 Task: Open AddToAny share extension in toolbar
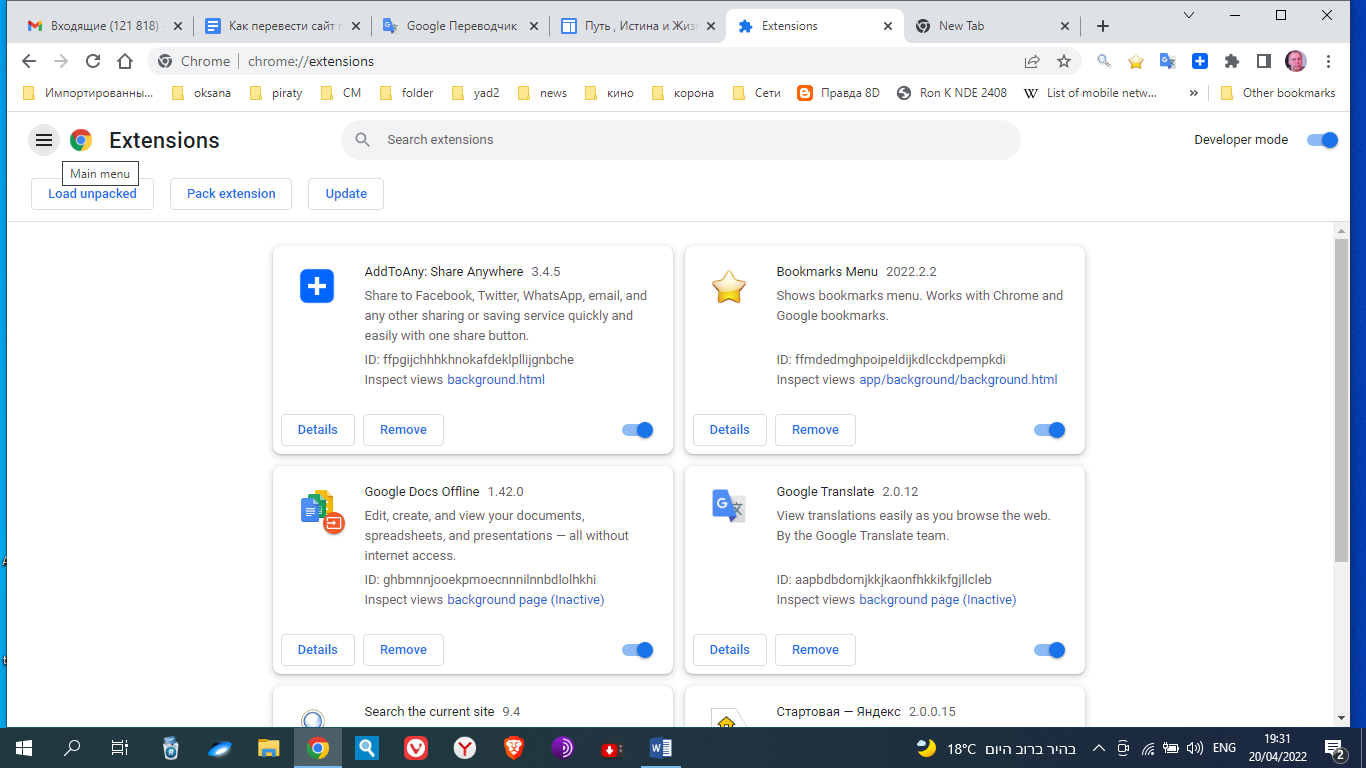point(1200,61)
